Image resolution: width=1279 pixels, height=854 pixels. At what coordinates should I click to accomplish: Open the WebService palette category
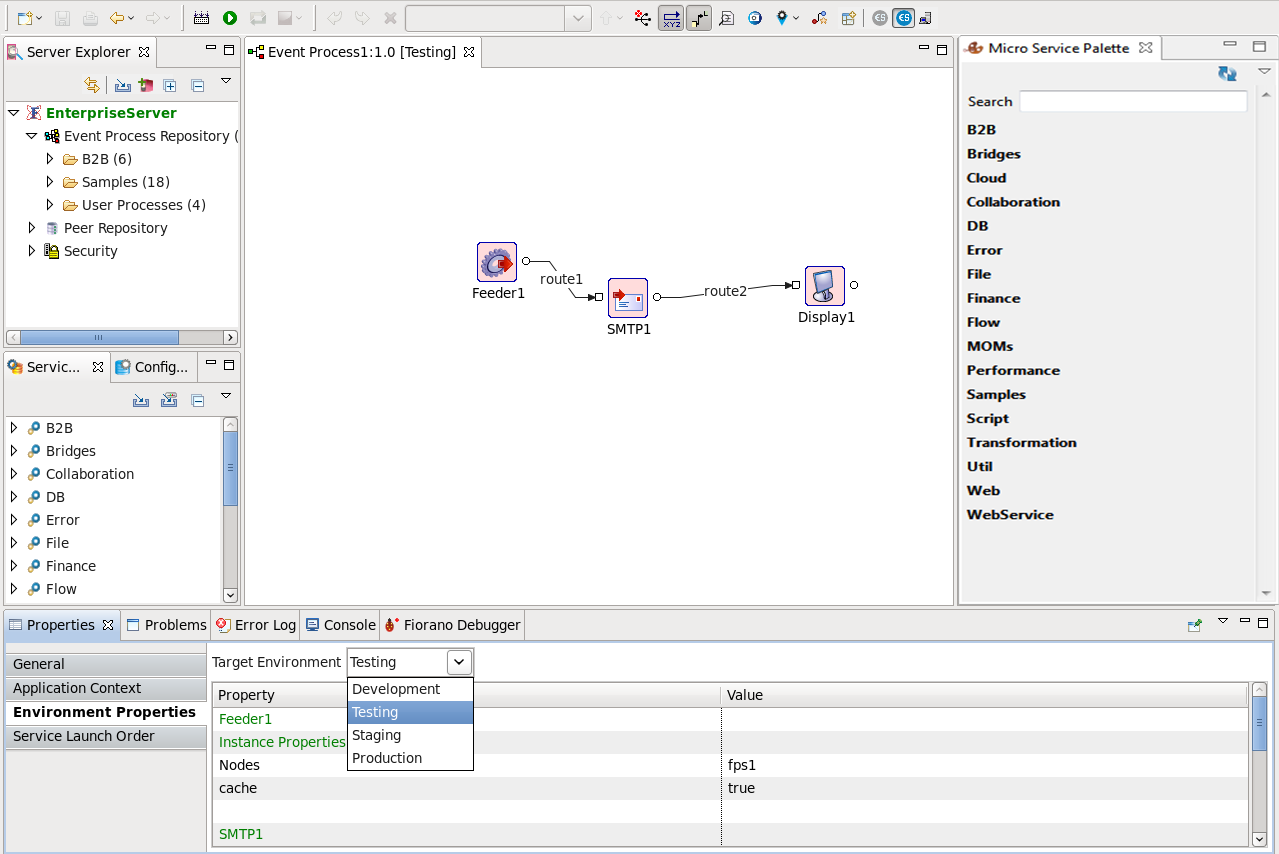1010,514
